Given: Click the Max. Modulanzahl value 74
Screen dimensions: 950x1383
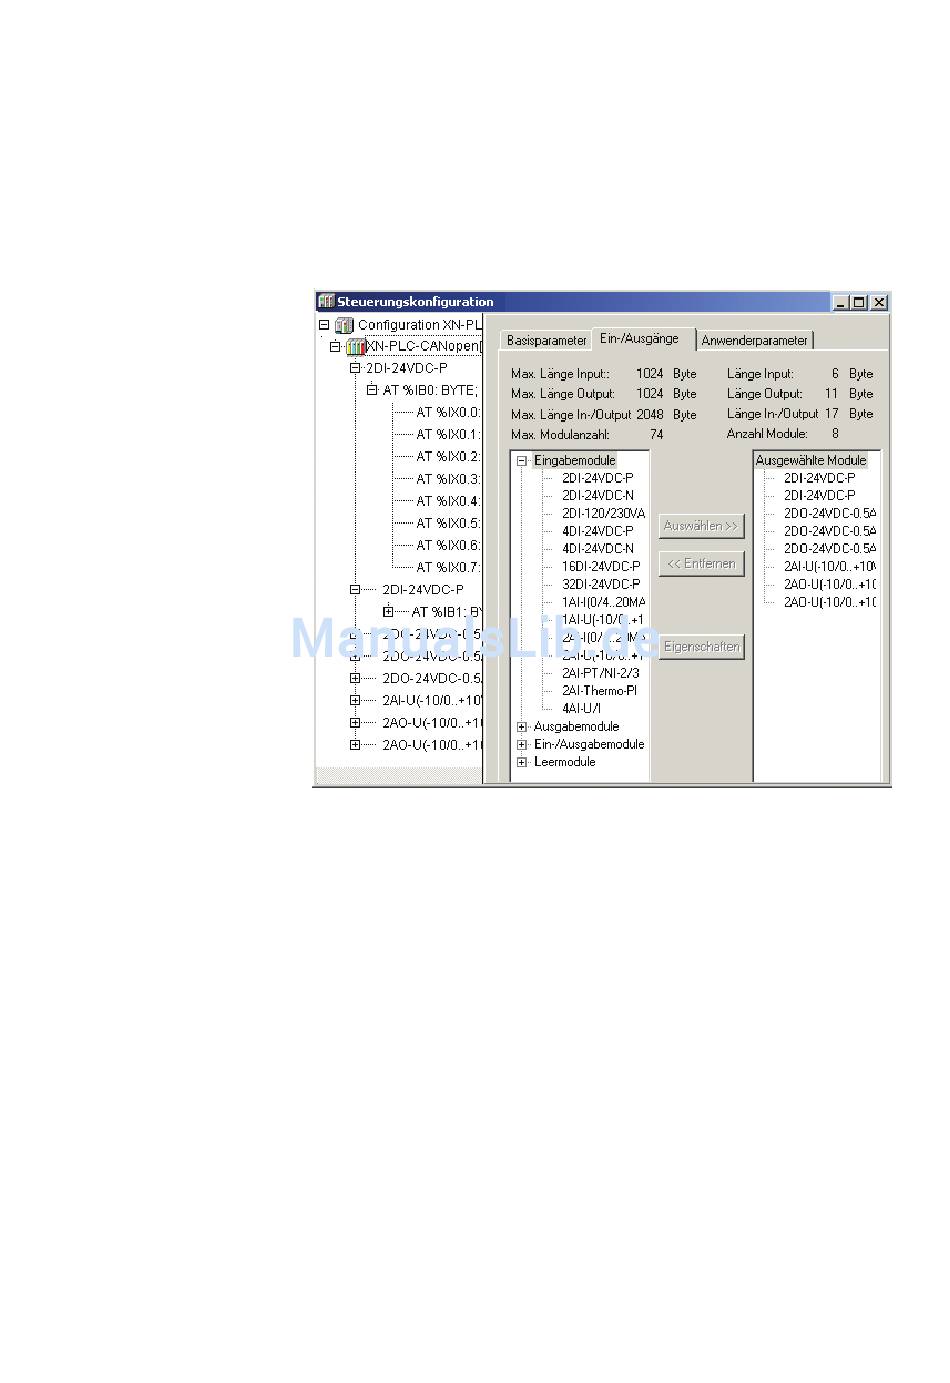Looking at the screenshot, I should click(x=656, y=435).
